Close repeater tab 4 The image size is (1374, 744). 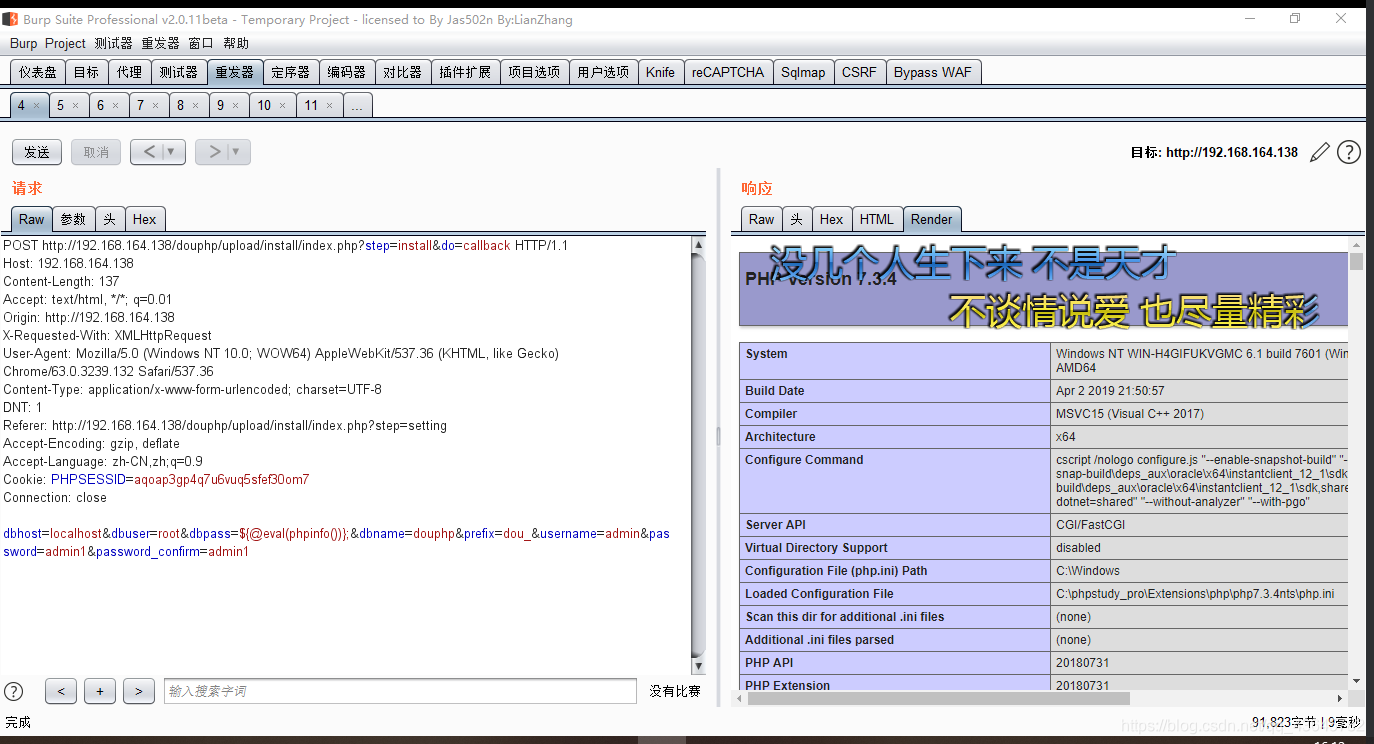(x=36, y=105)
